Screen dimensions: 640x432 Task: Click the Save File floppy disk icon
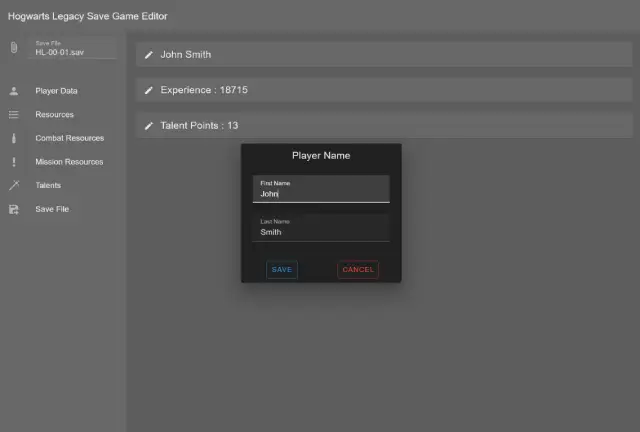14,209
